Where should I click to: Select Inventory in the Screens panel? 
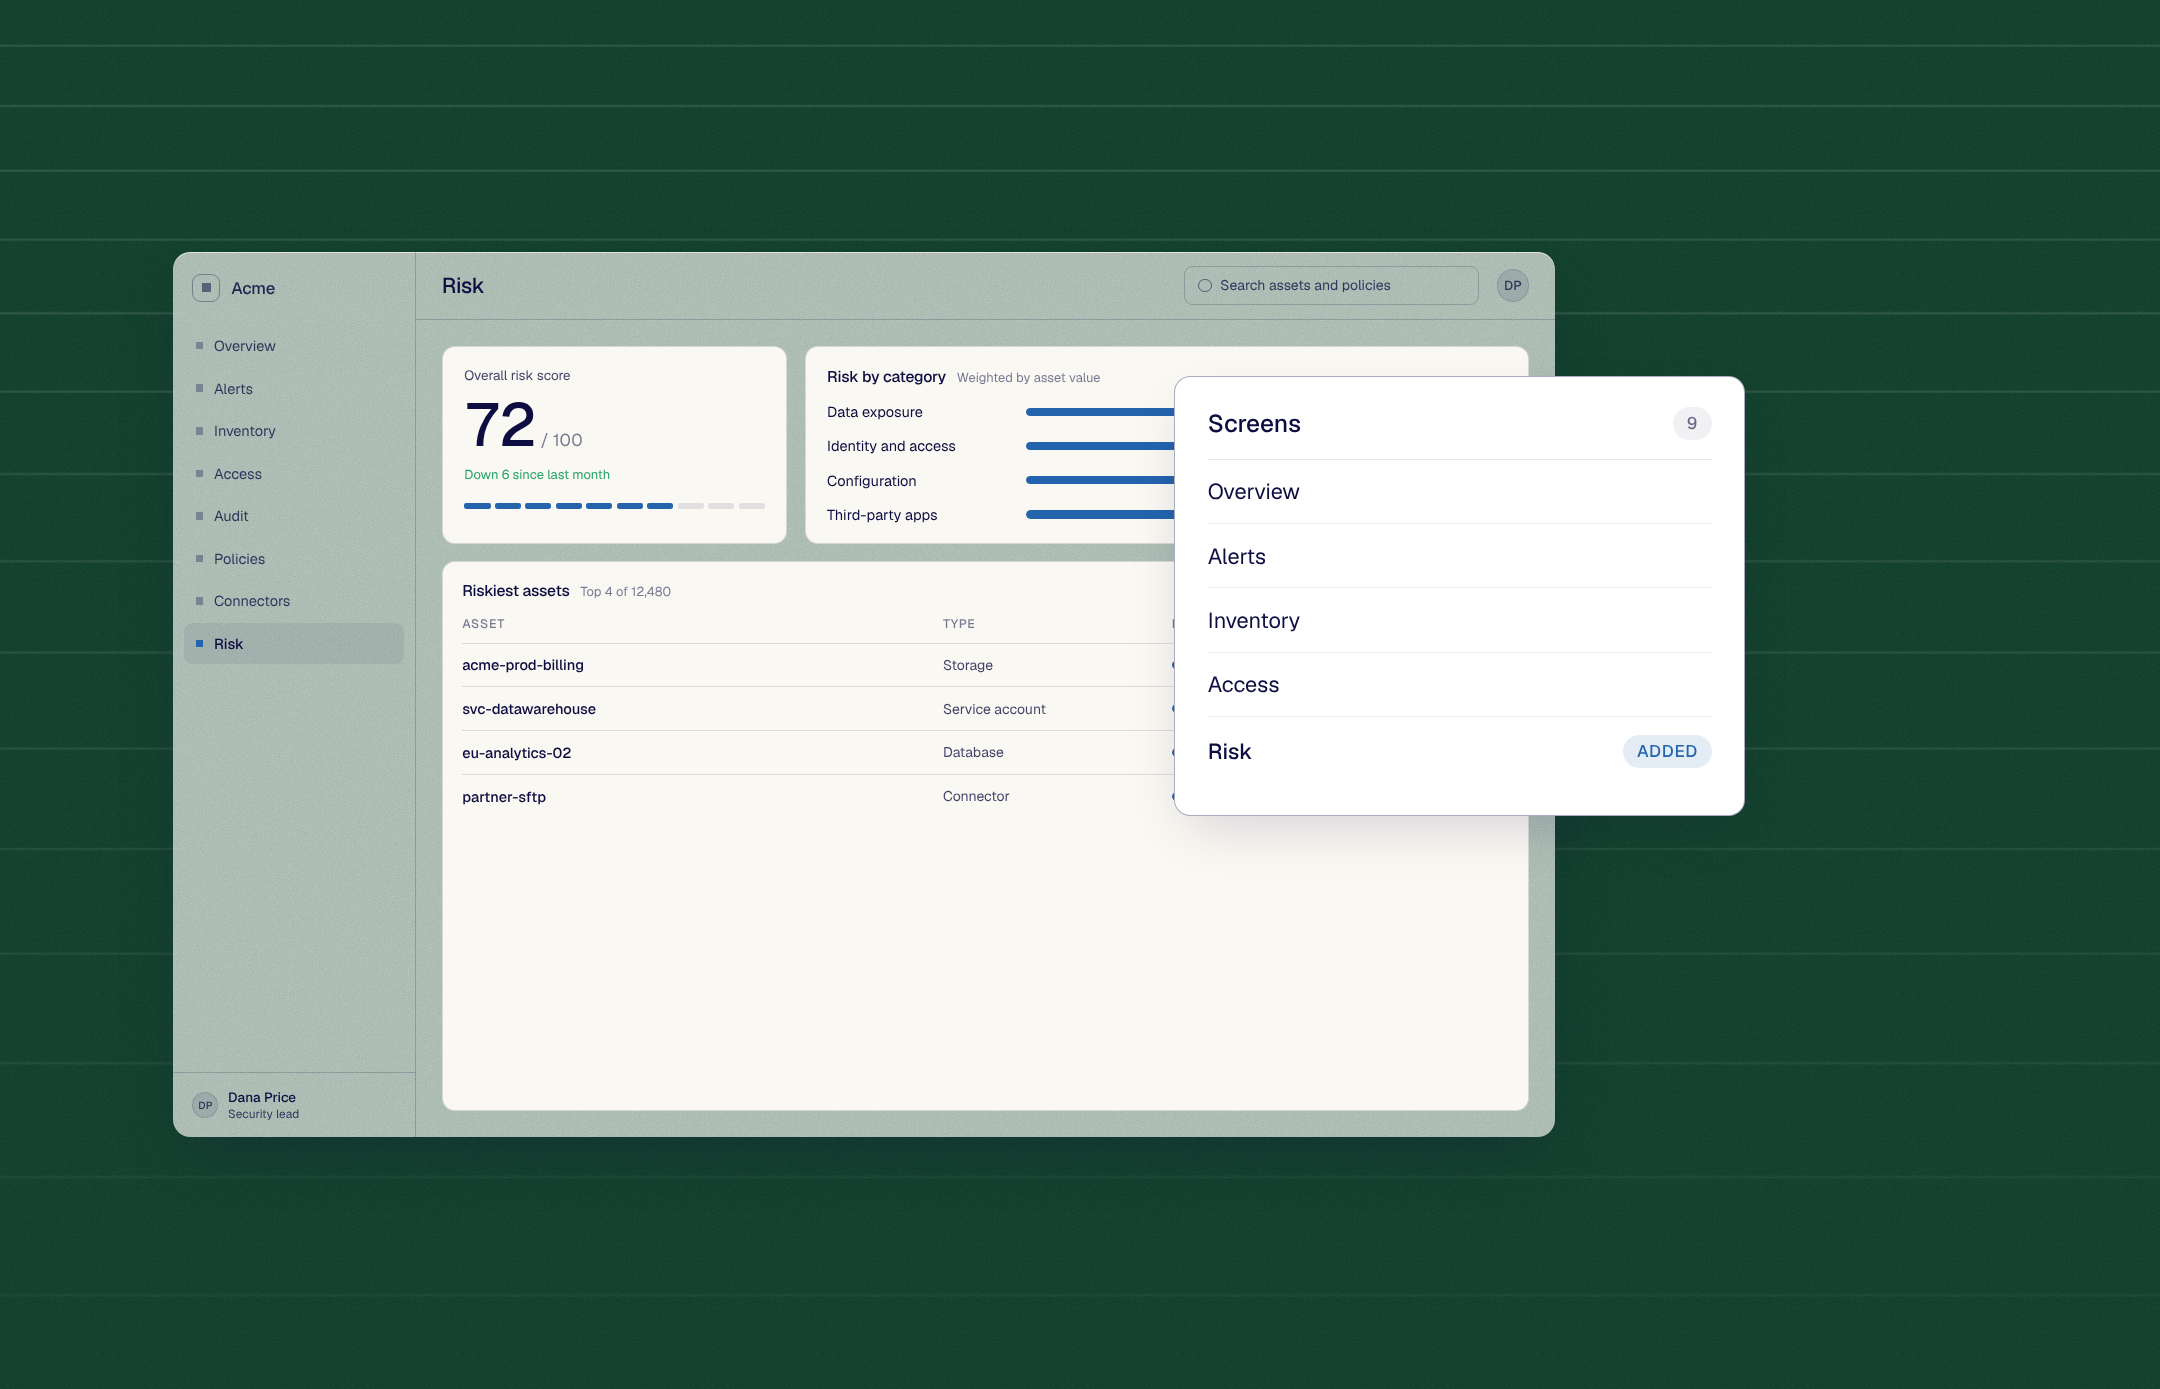(1459, 621)
